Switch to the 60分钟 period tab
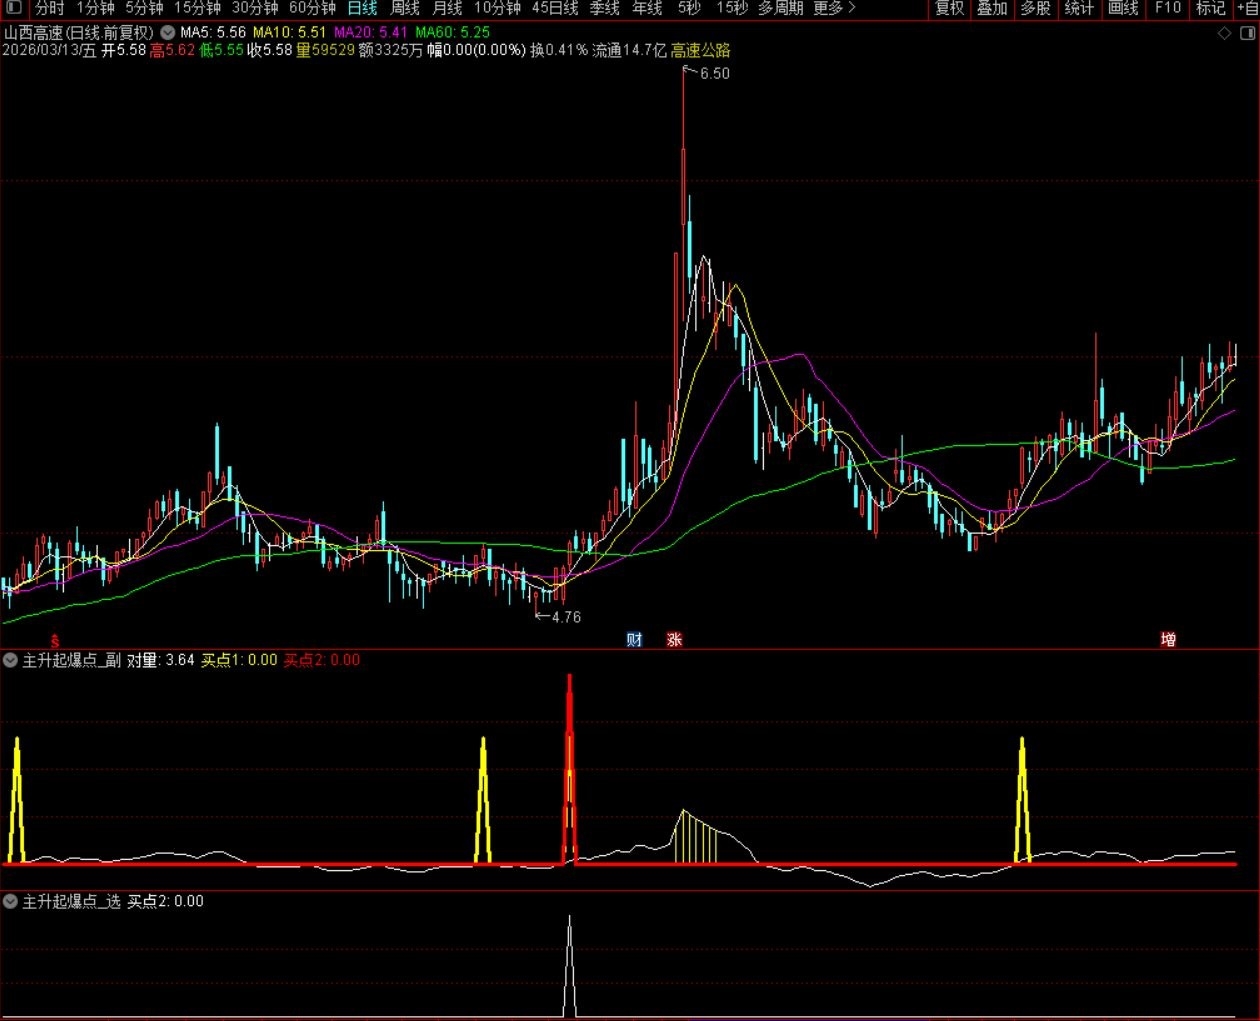Viewport: 1260px width, 1021px height. [x=312, y=8]
